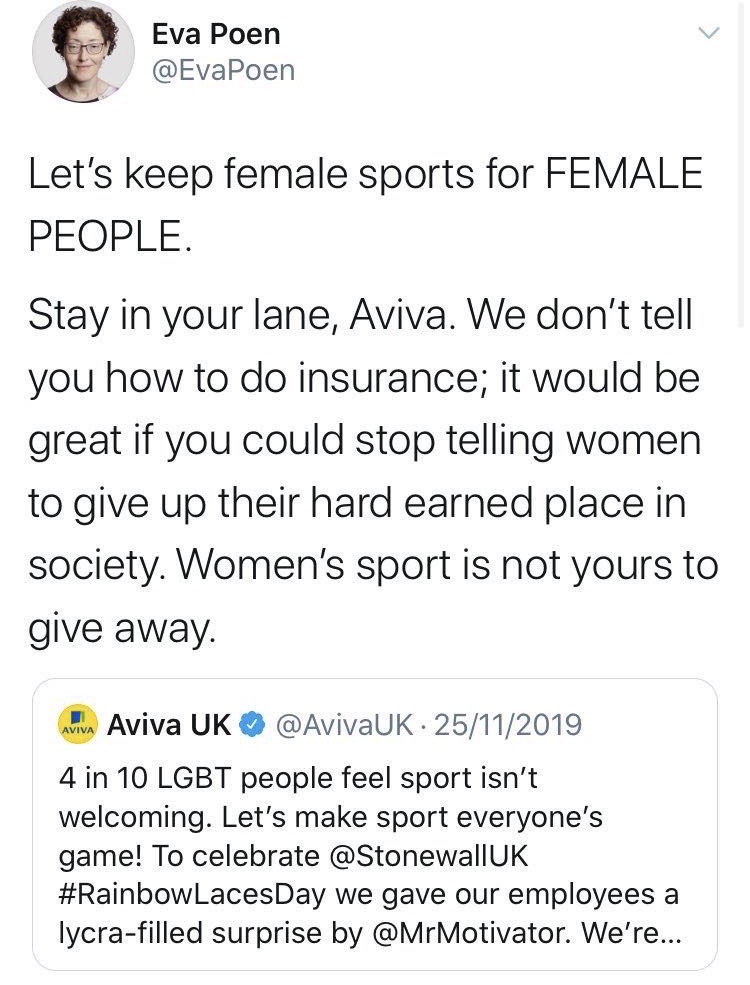
Task: Open Eva Poen's profile picture
Action: 83,52
